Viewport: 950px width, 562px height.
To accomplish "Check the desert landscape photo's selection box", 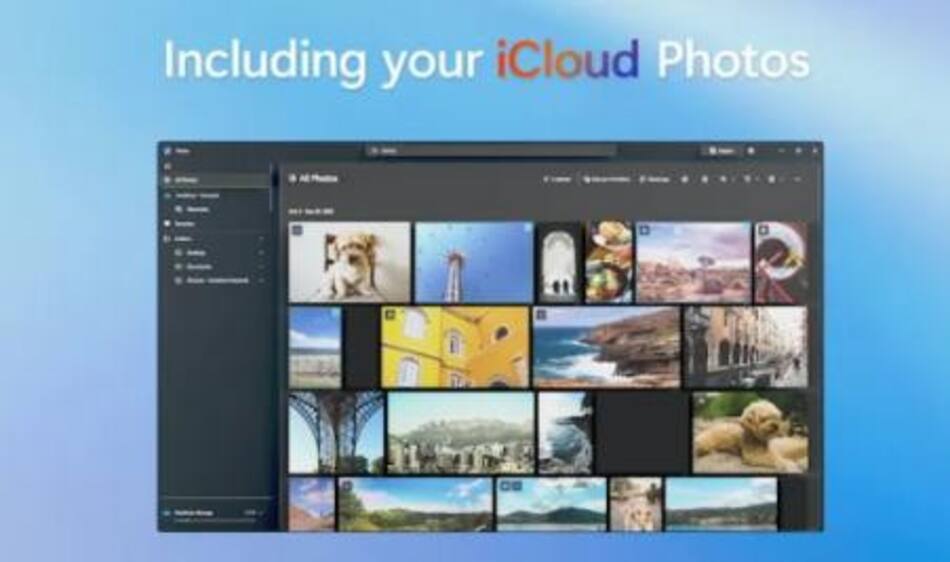I will point(644,230).
